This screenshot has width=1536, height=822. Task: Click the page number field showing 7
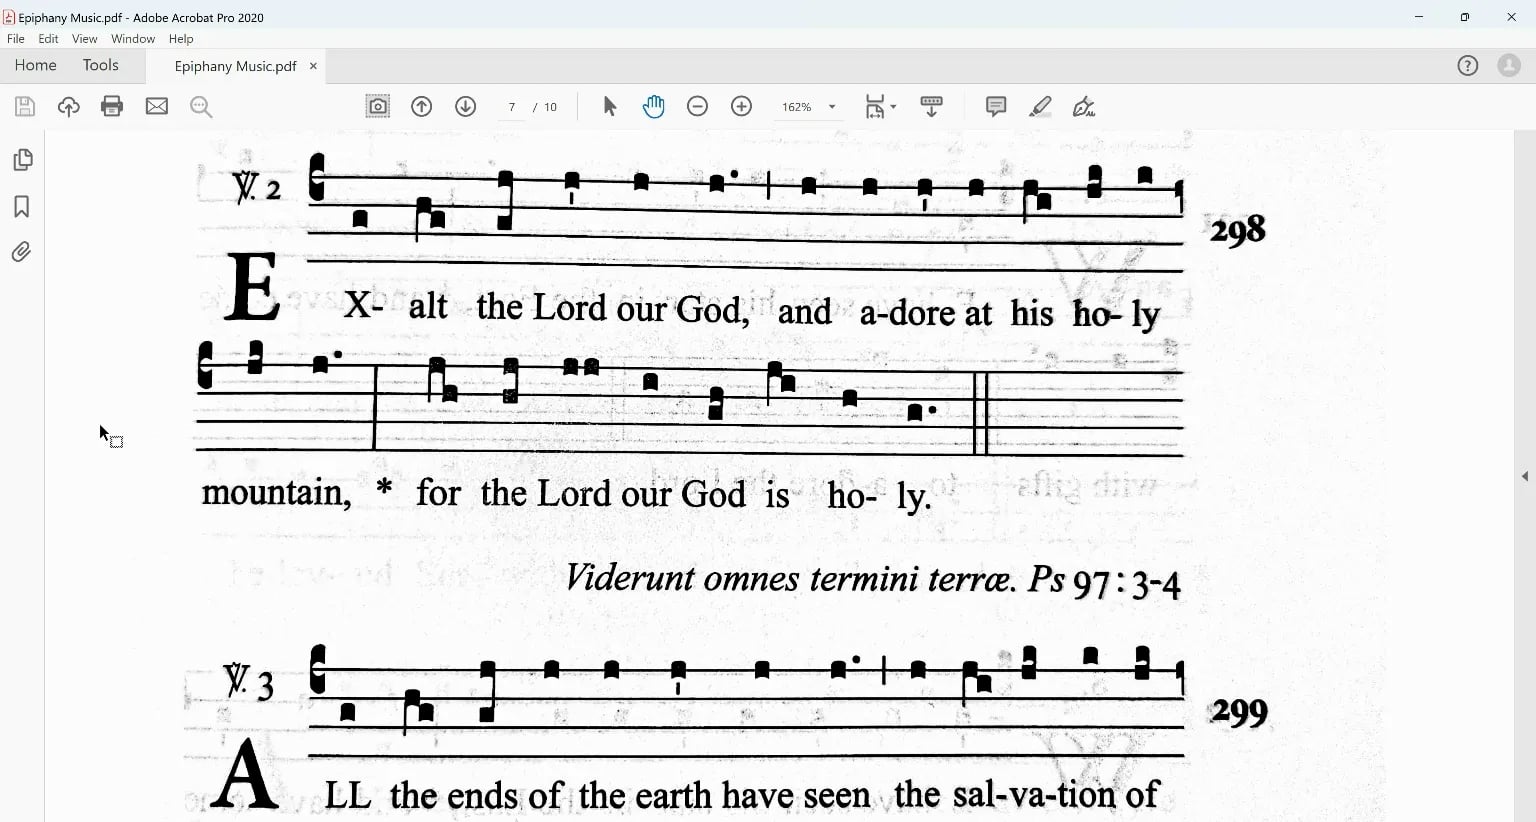point(512,107)
